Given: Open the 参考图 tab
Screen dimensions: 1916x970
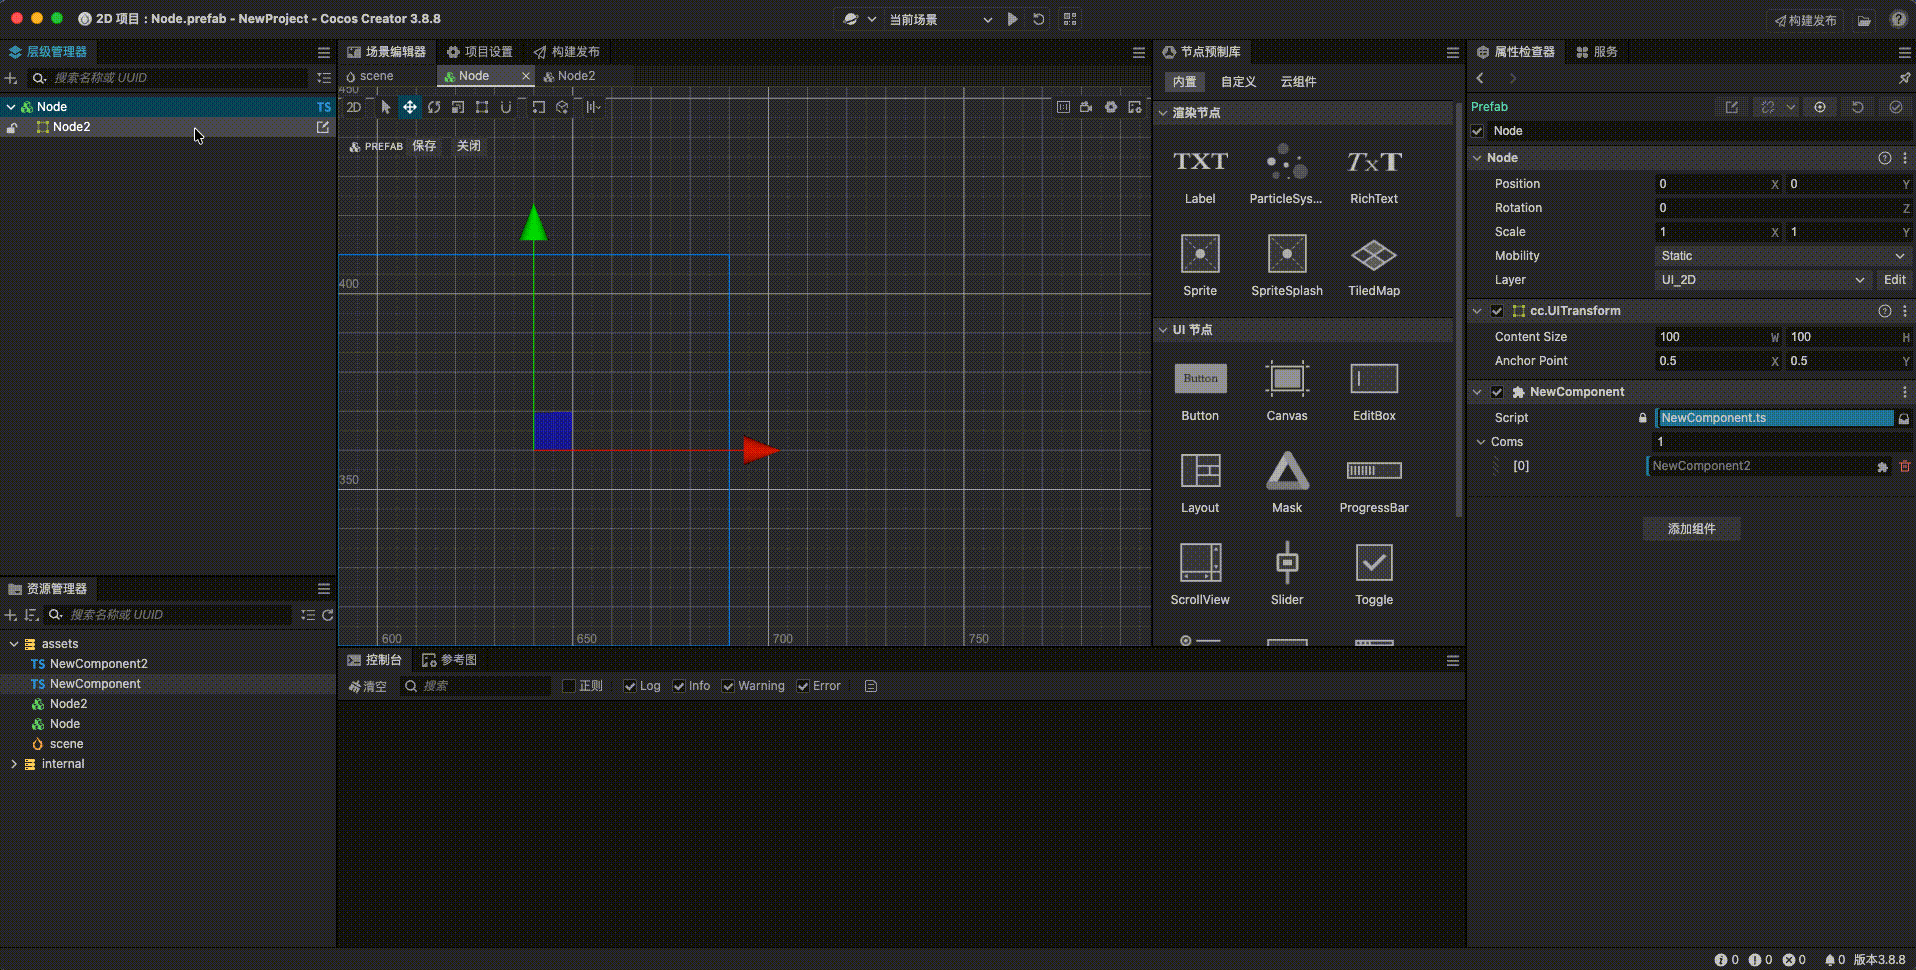Looking at the screenshot, I should [x=450, y=660].
